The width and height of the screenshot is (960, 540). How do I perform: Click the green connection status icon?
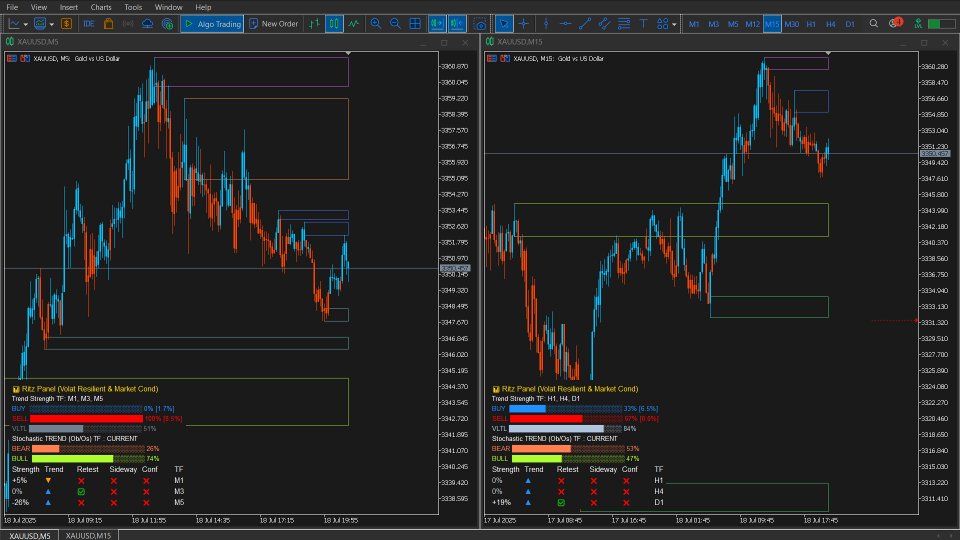(918, 24)
